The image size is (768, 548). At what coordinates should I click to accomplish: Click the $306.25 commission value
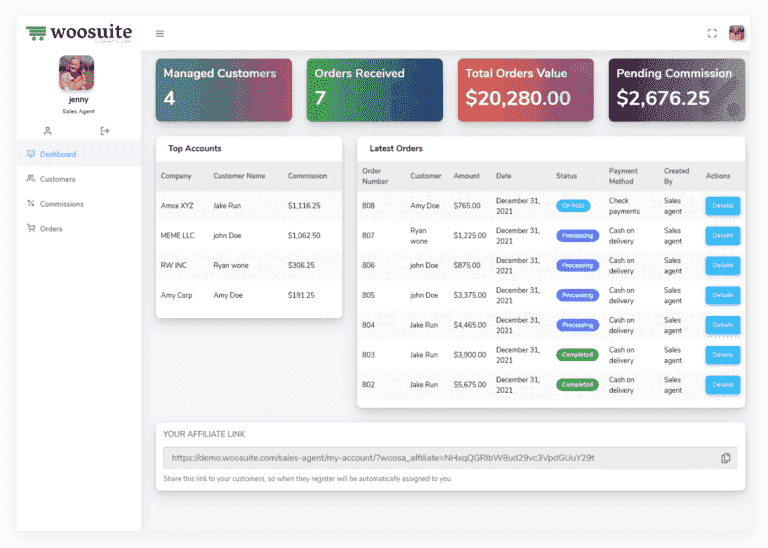[301, 265]
